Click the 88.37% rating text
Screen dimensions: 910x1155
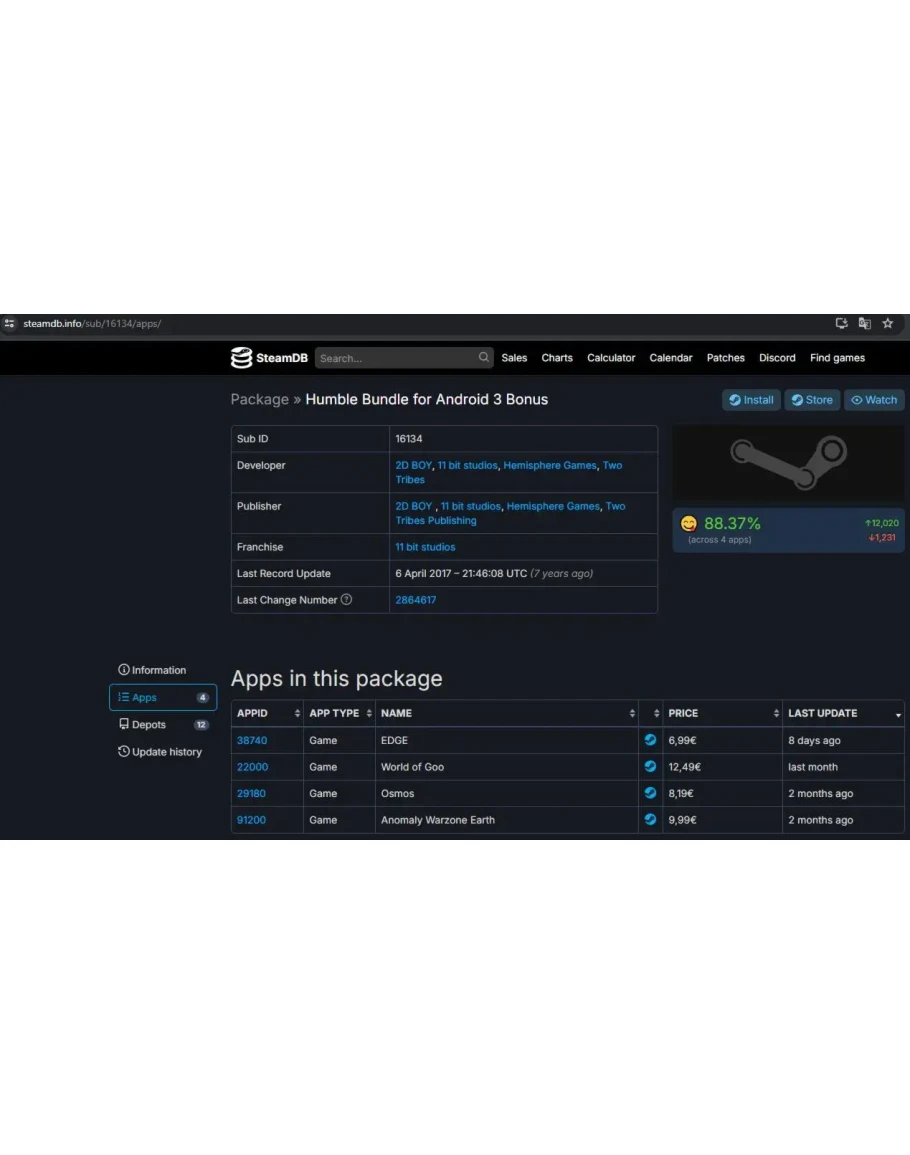pyautogui.click(x=732, y=524)
